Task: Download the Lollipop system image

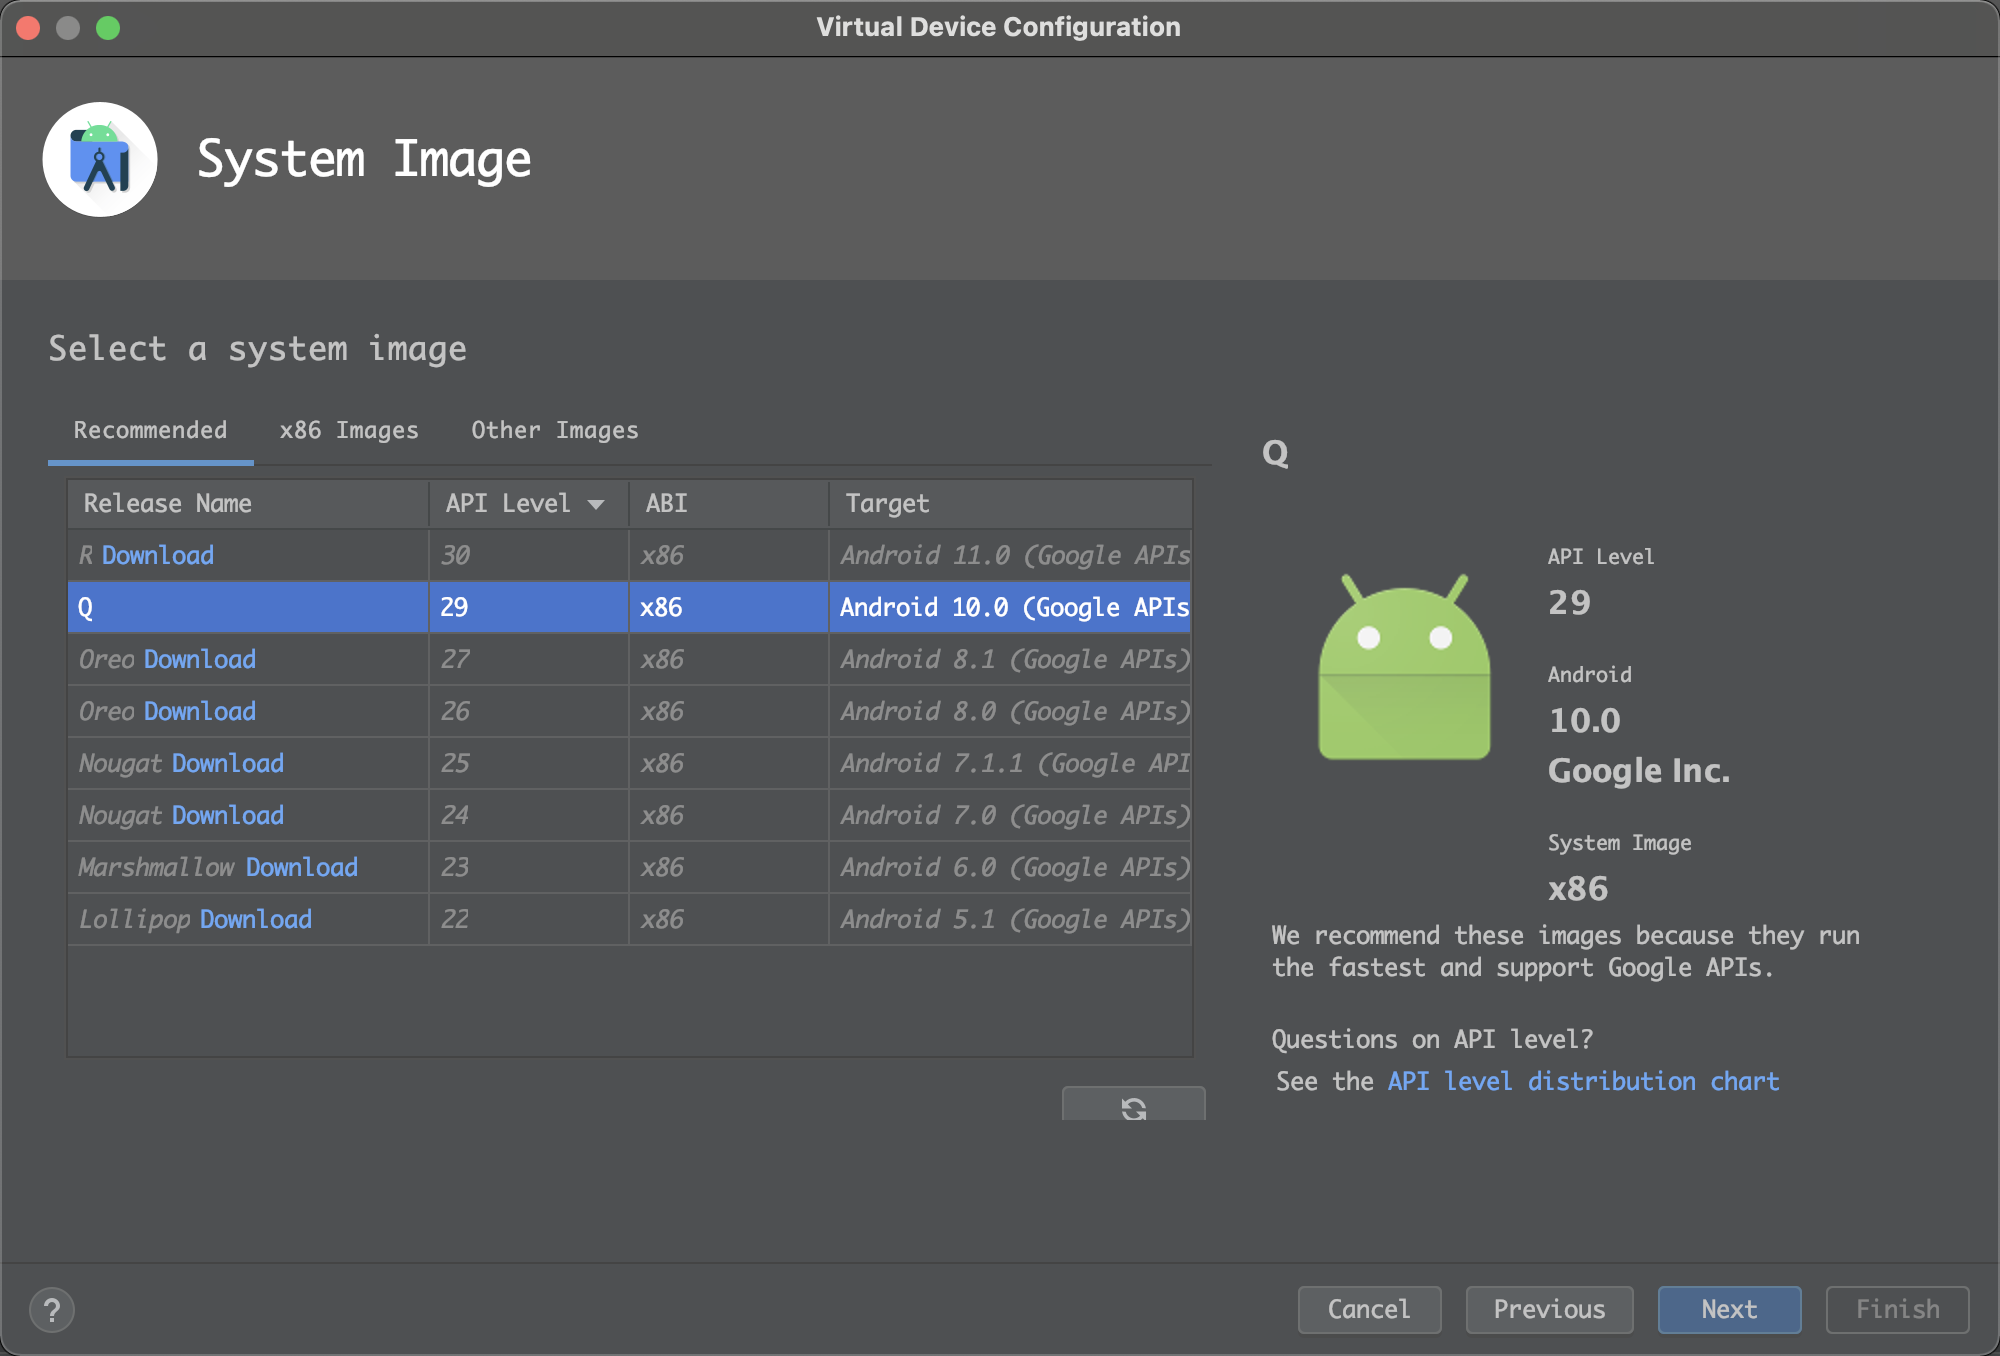Action: (x=256, y=919)
